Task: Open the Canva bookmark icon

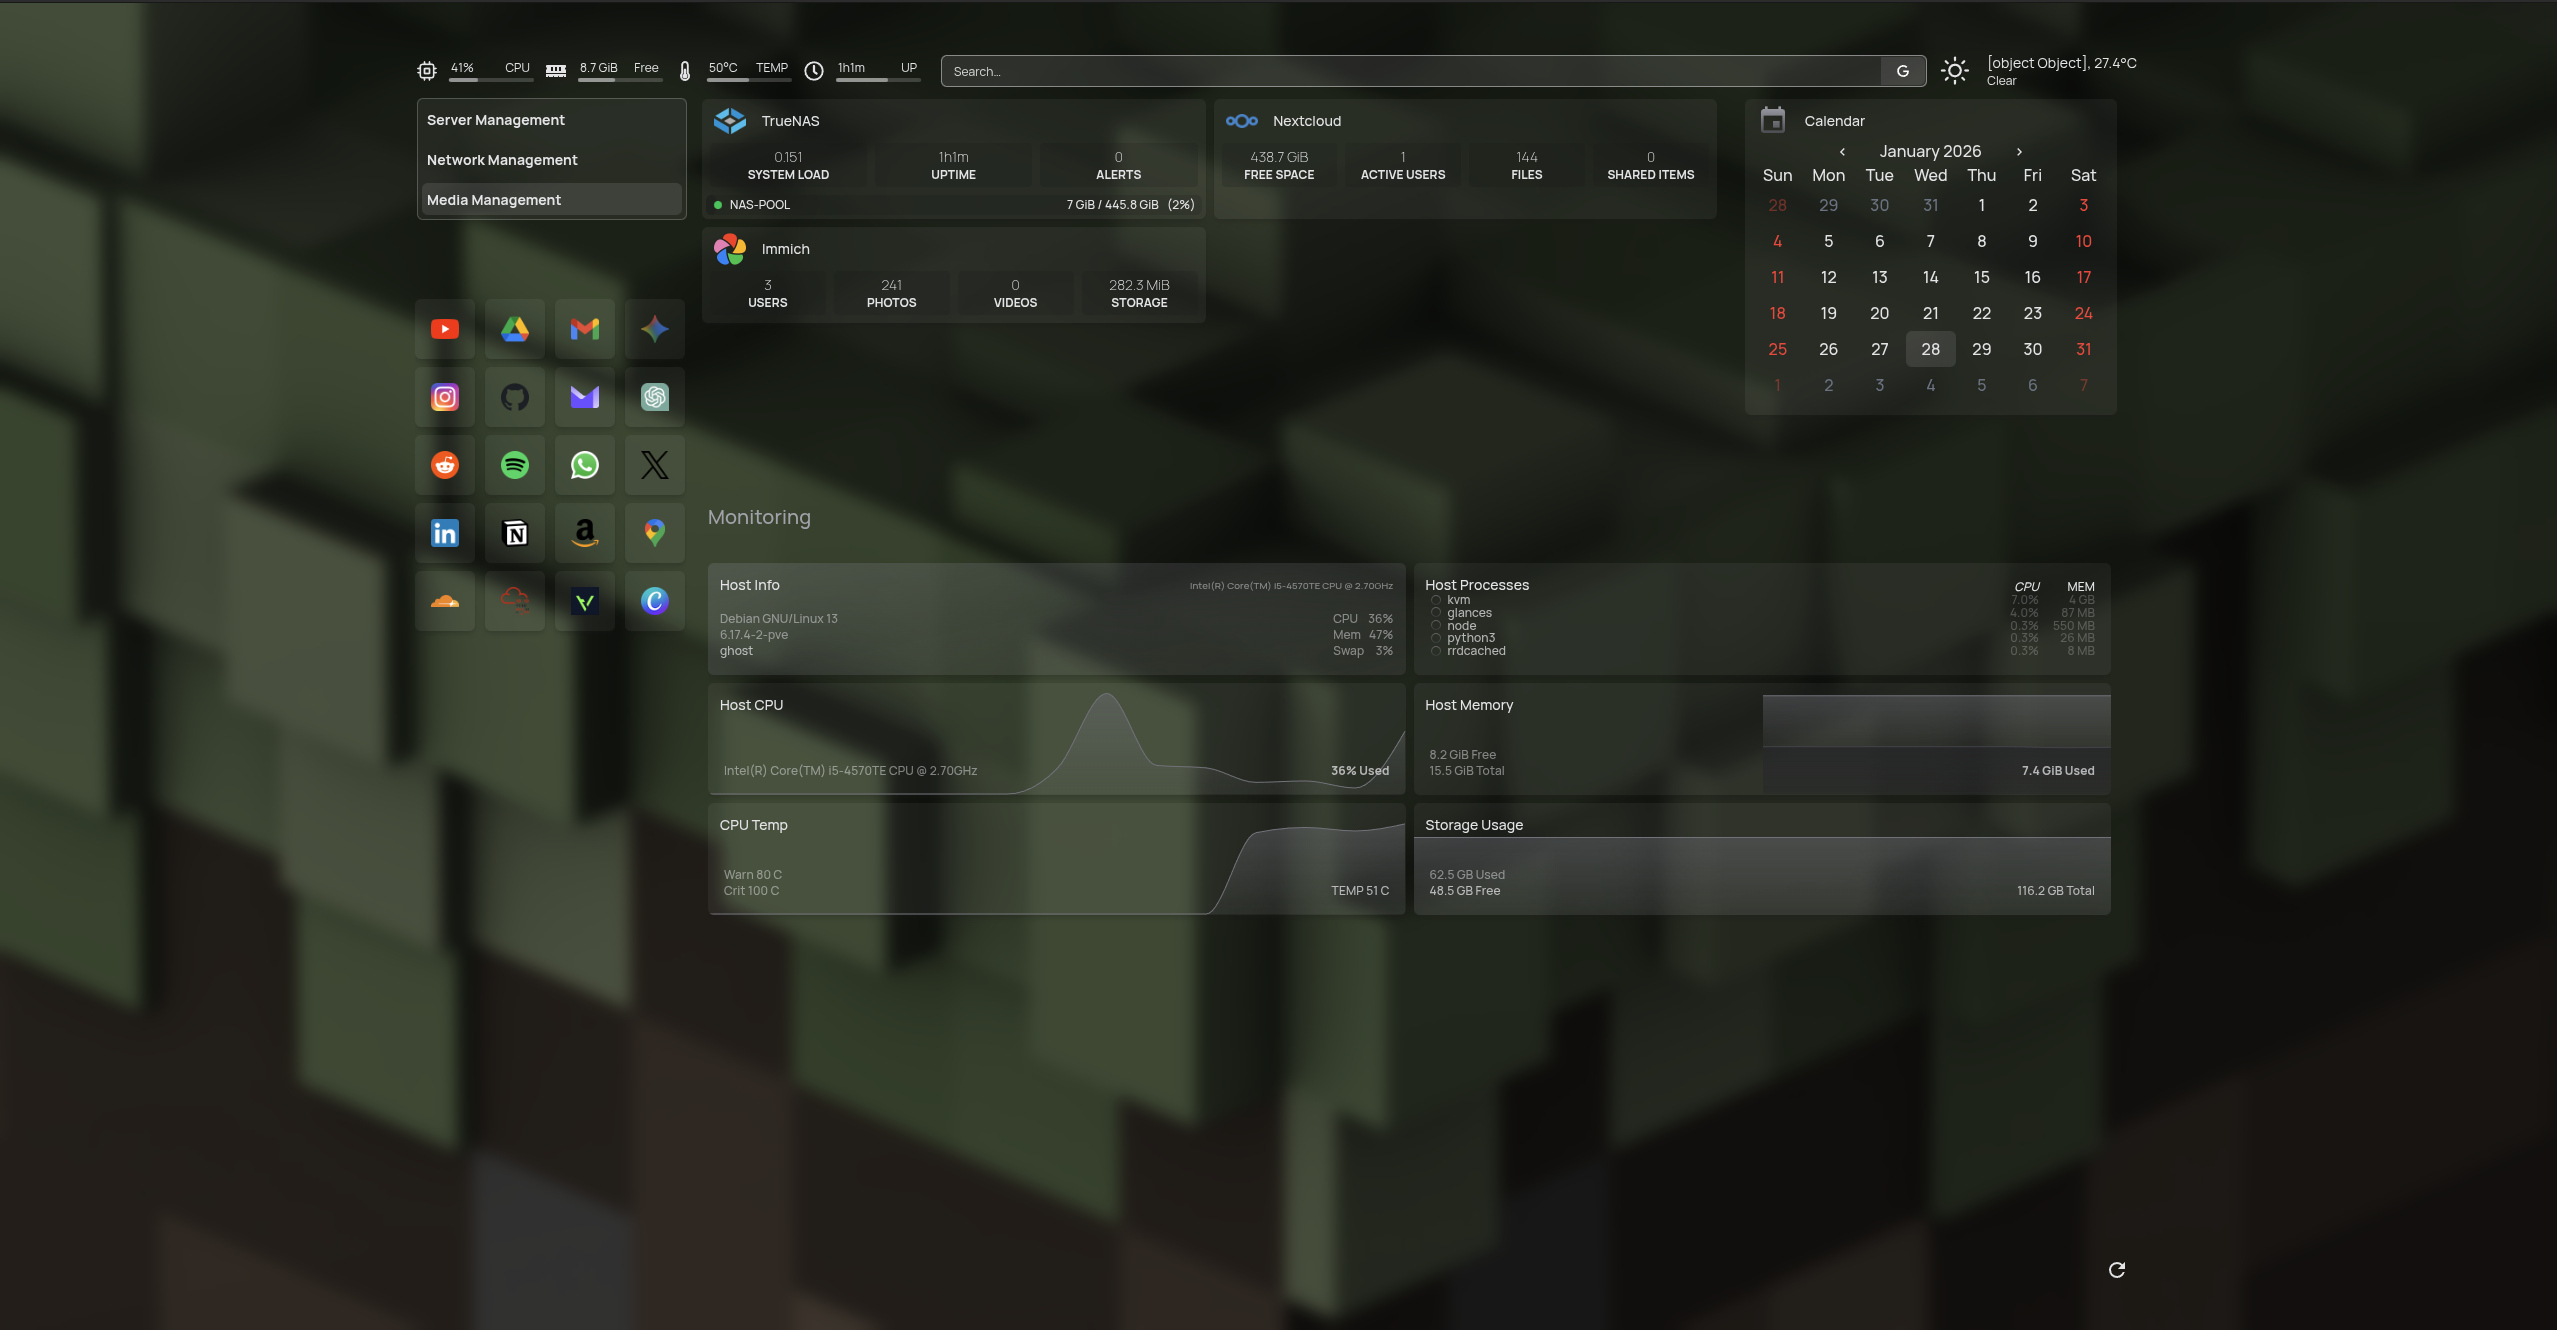Action: click(x=655, y=601)
